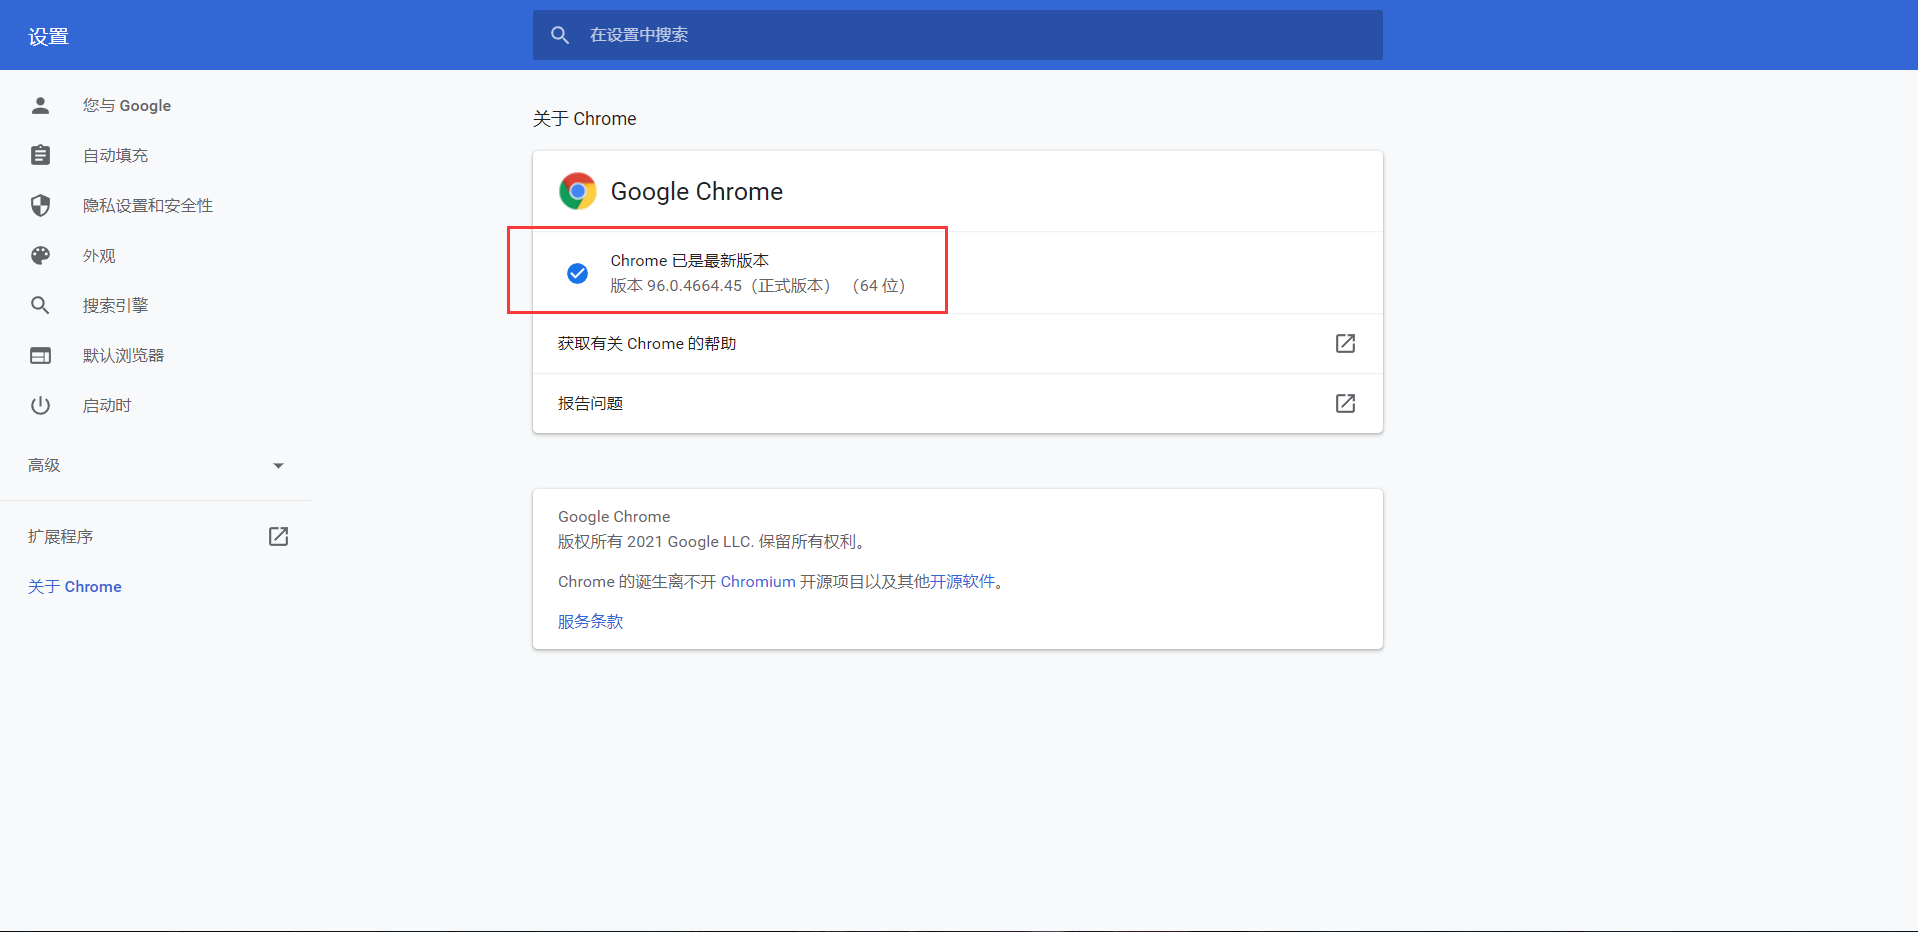The image size is (1918, 932).
Task: Click the open-in-new icon for 获取有关 Chrome 的帮助
Action: [1345, 343]
